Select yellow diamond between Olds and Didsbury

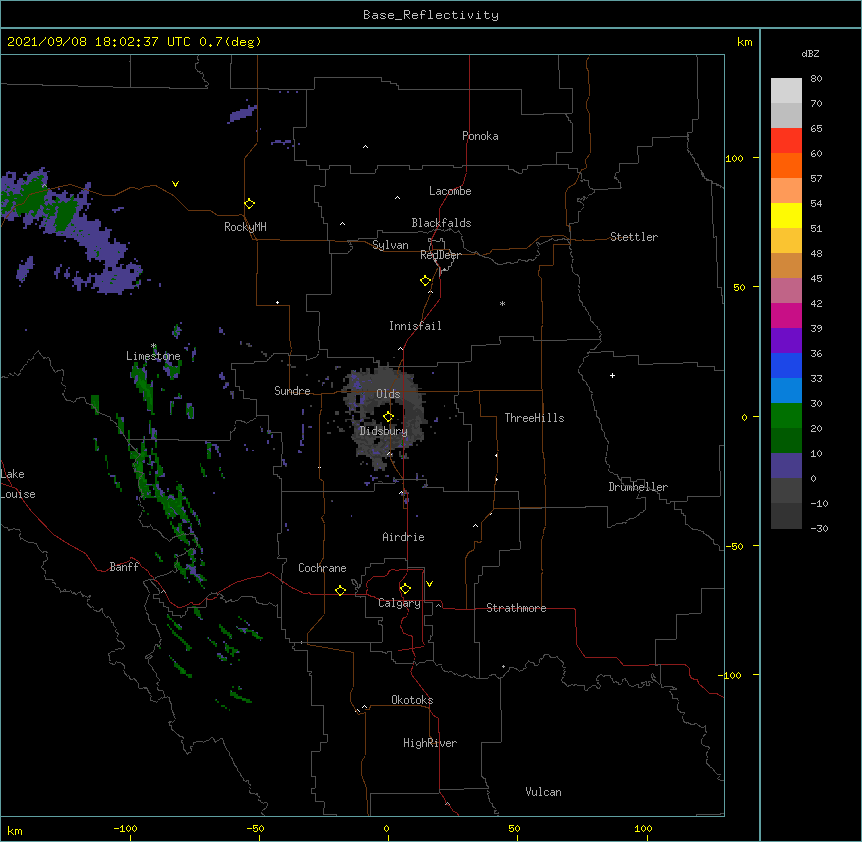(x=388, y=416)
